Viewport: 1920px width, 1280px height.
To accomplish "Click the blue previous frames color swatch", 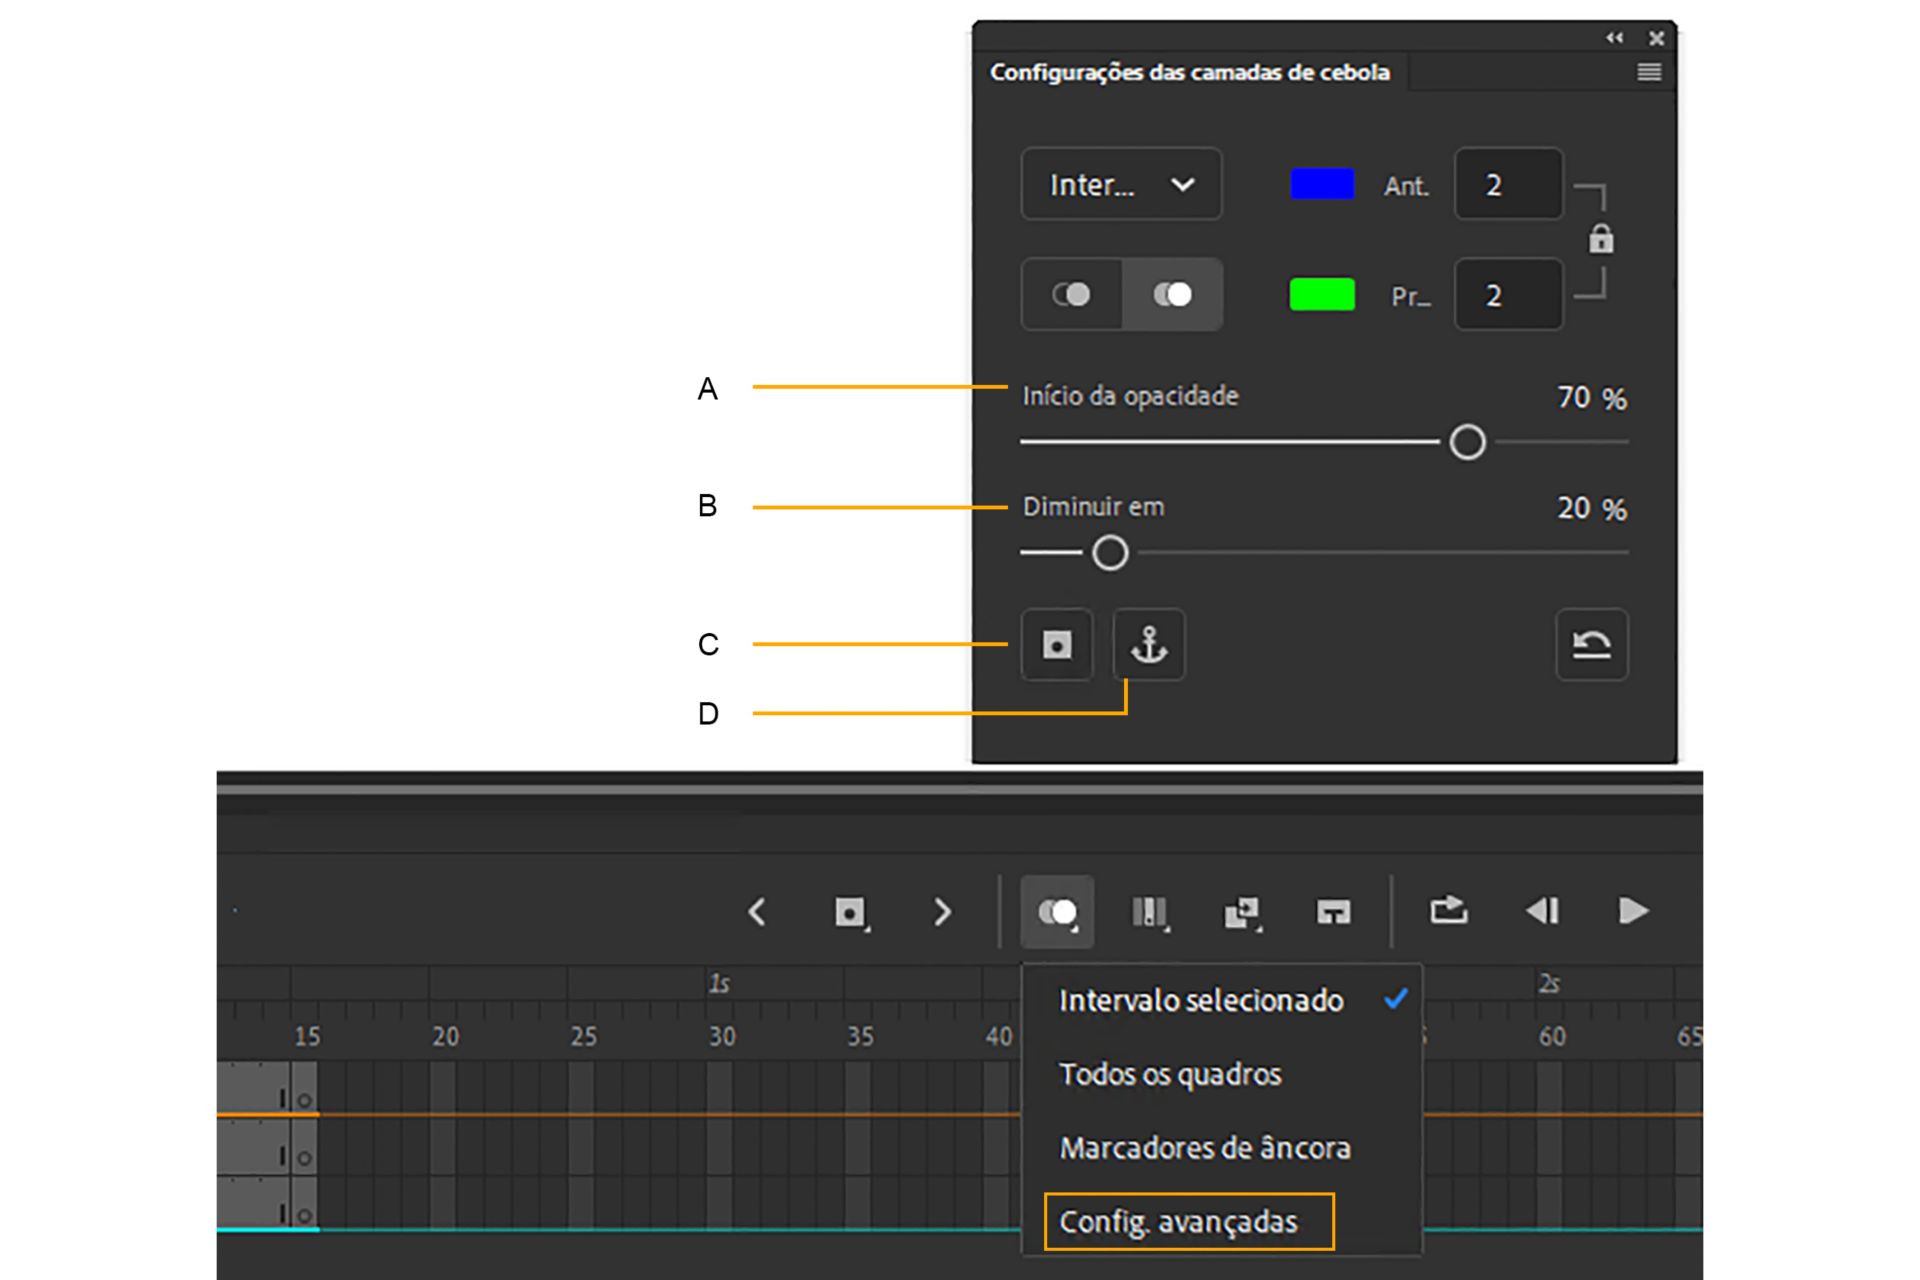I will tap(1322, 184).
